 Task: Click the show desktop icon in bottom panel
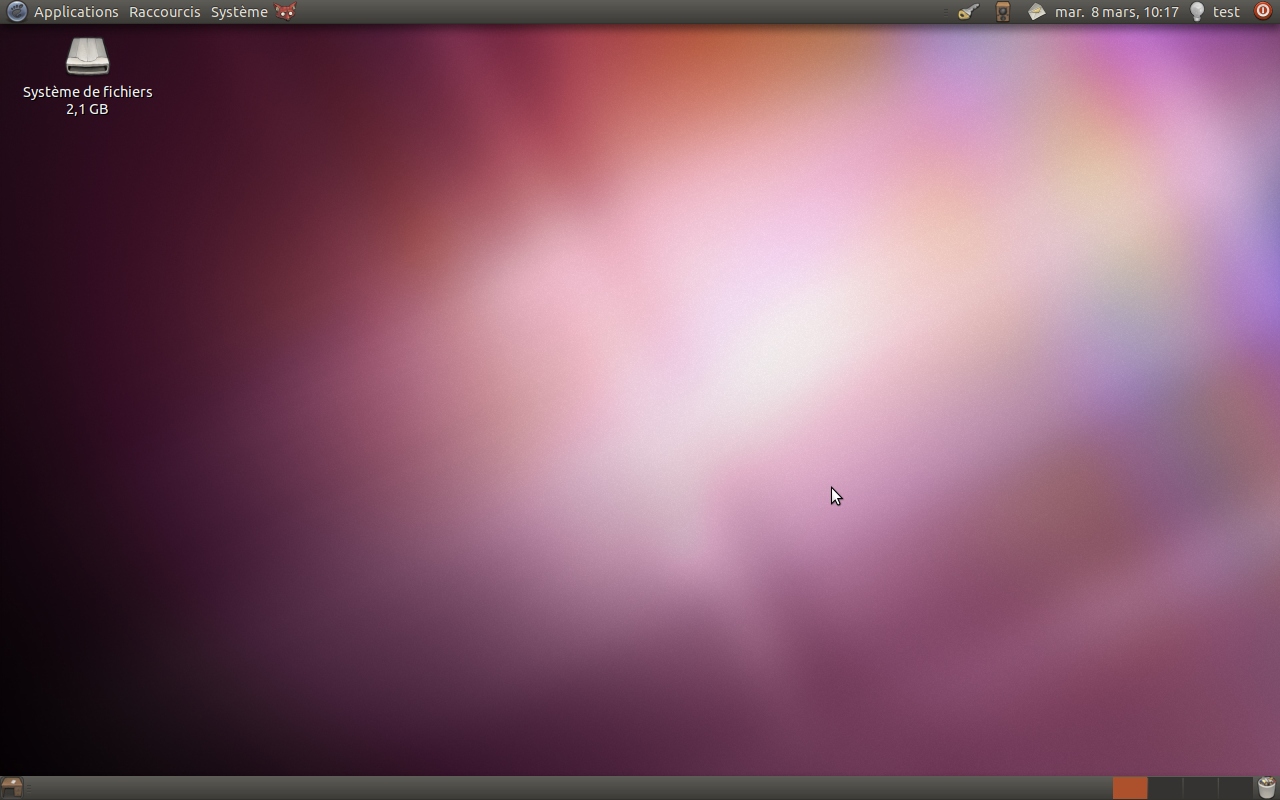pos(12,788)
